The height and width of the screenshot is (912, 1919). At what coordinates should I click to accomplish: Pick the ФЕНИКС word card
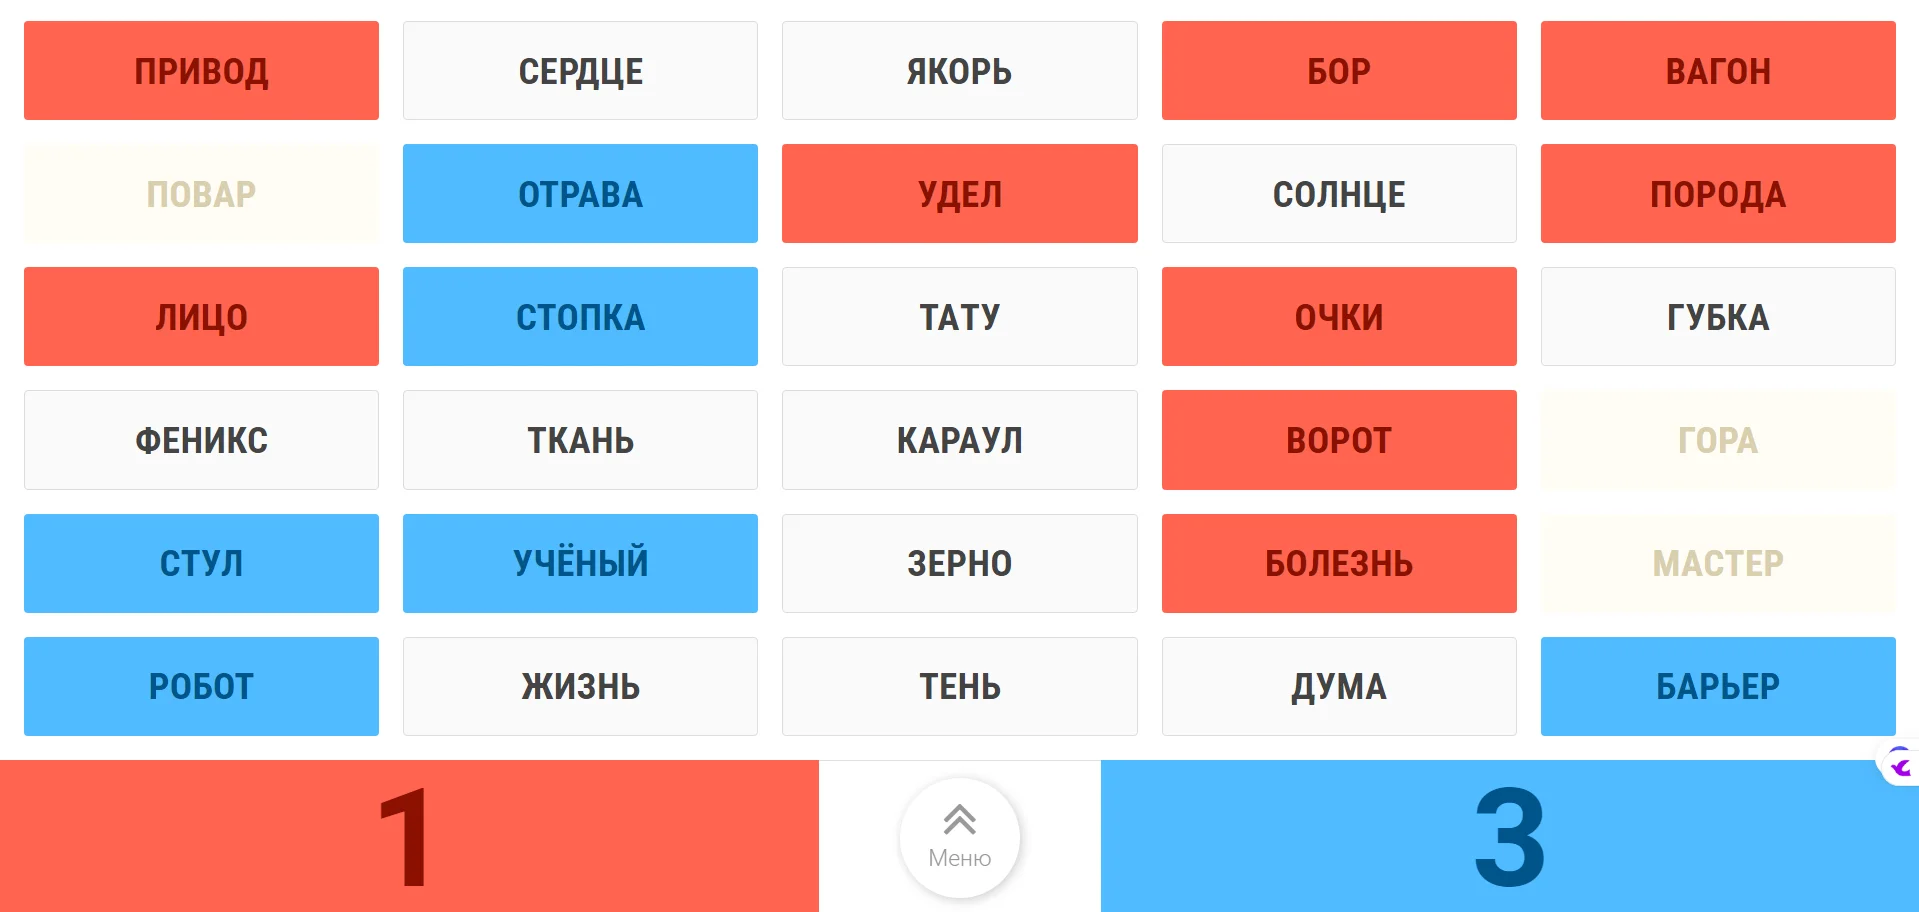pyautogui.click(x=201, y=440)
